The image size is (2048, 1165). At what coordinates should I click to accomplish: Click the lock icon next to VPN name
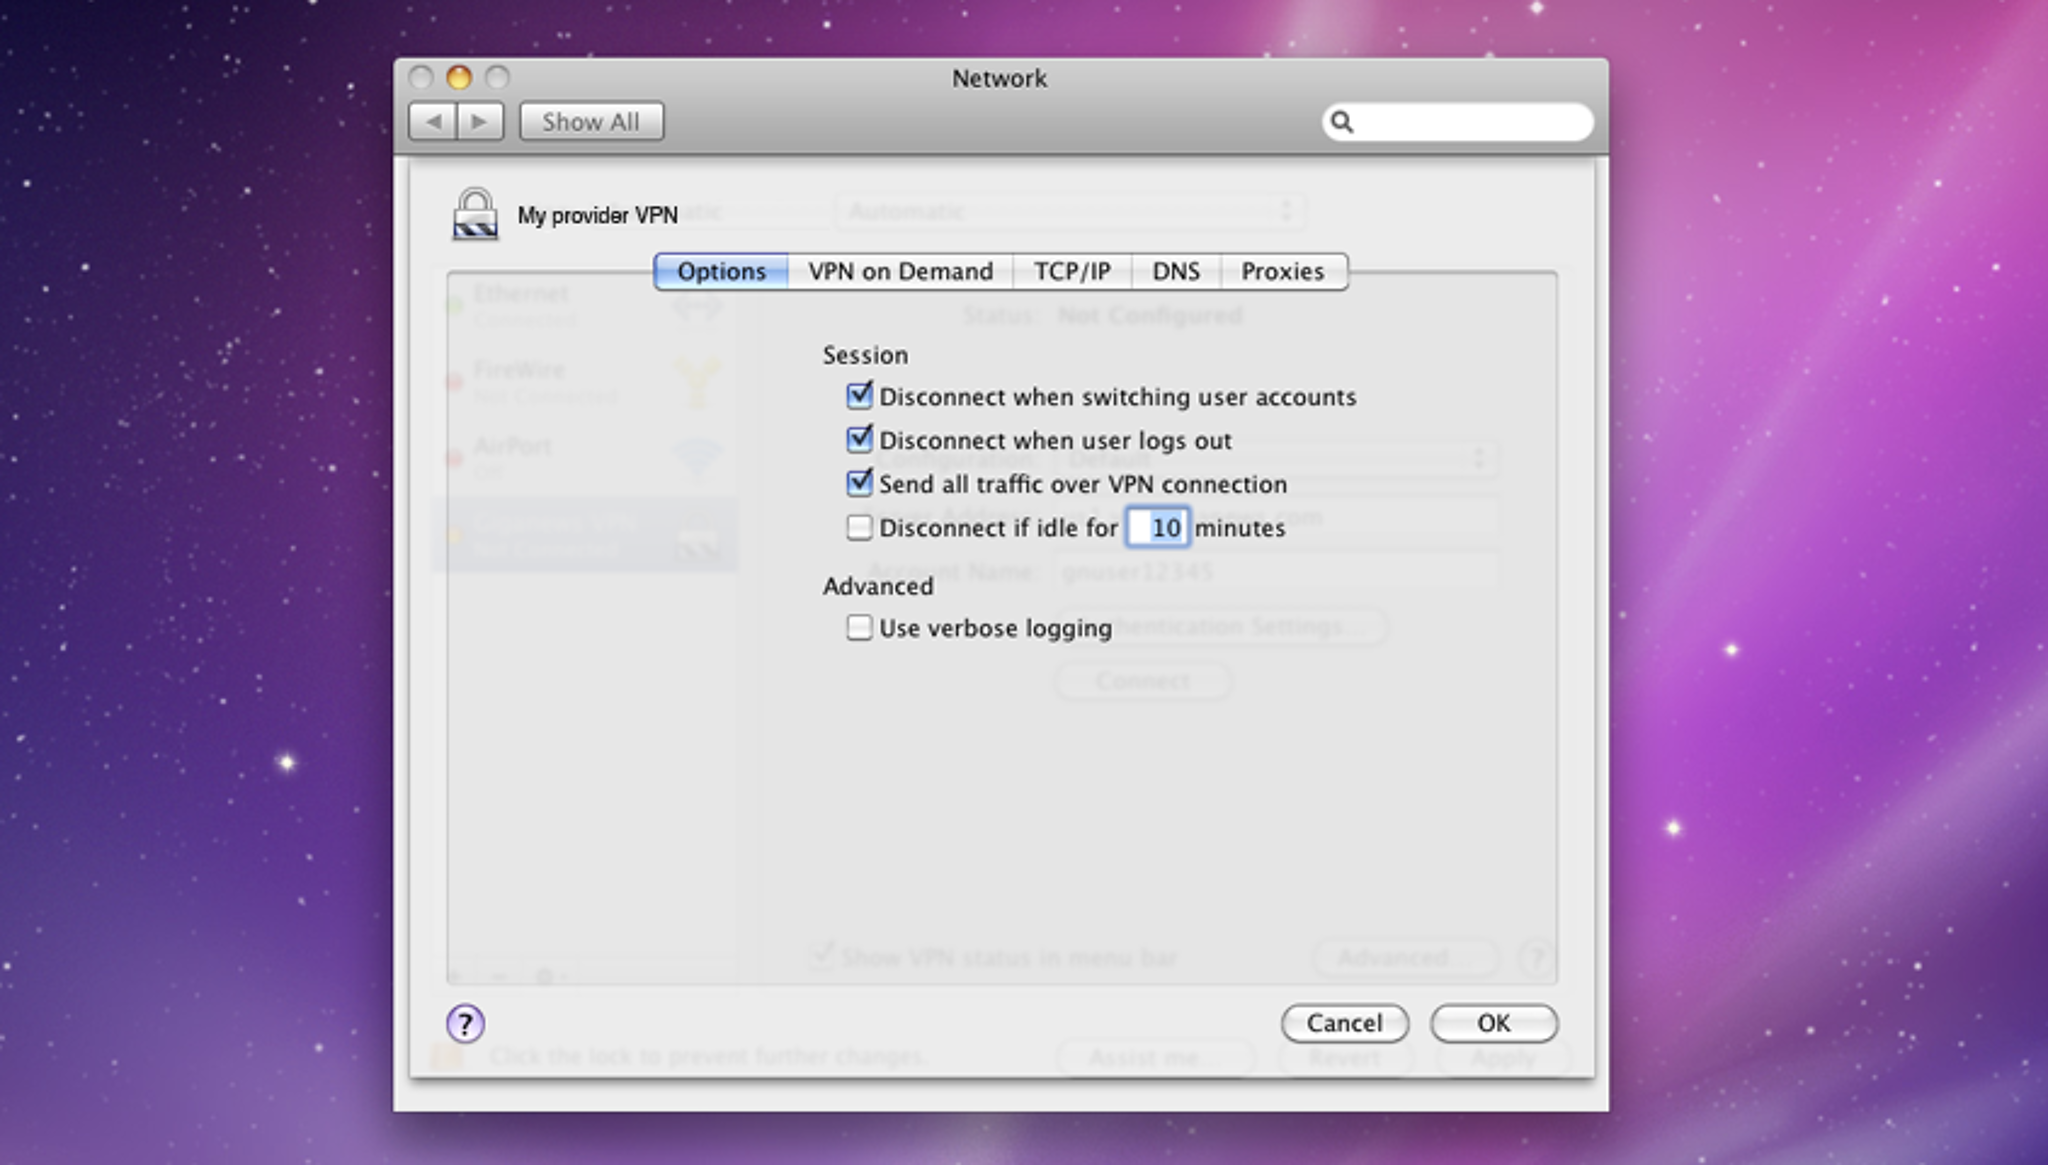(474, 214)
